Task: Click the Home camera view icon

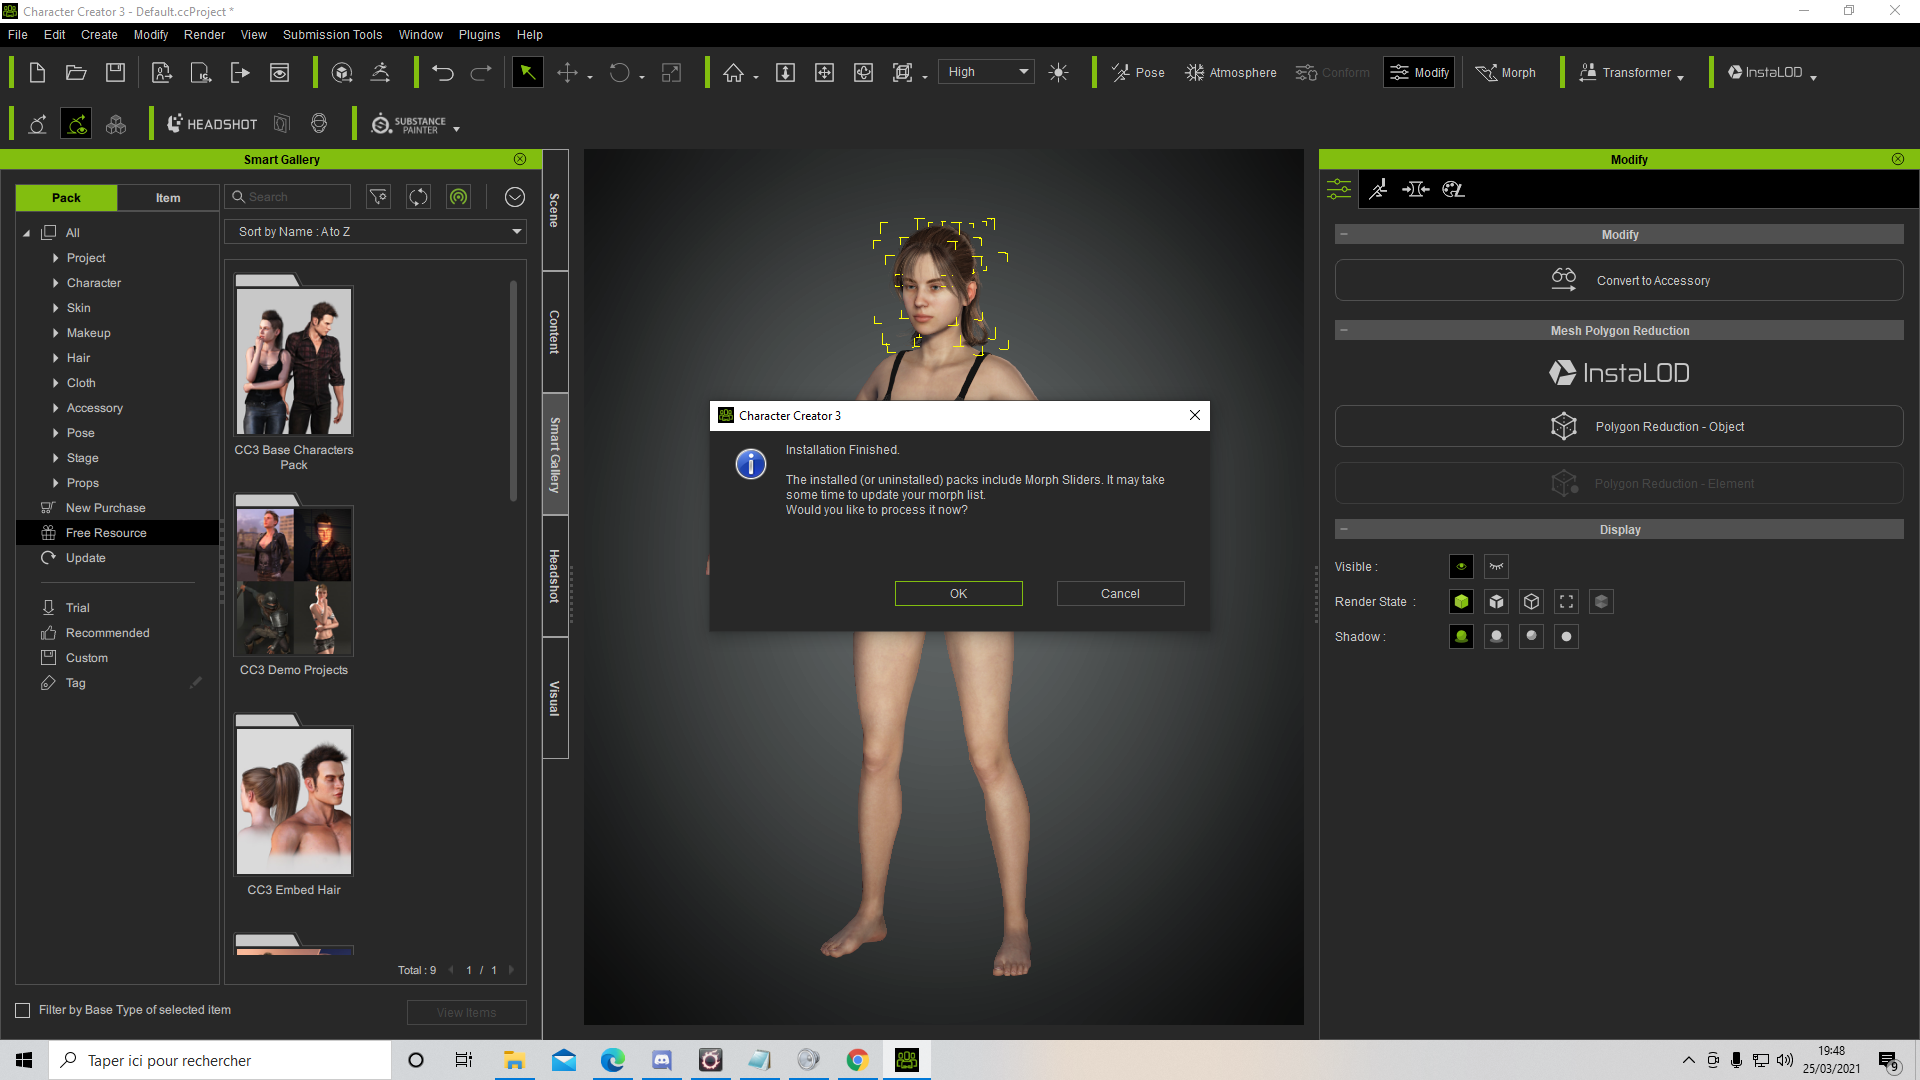Action: coord(733,73)
